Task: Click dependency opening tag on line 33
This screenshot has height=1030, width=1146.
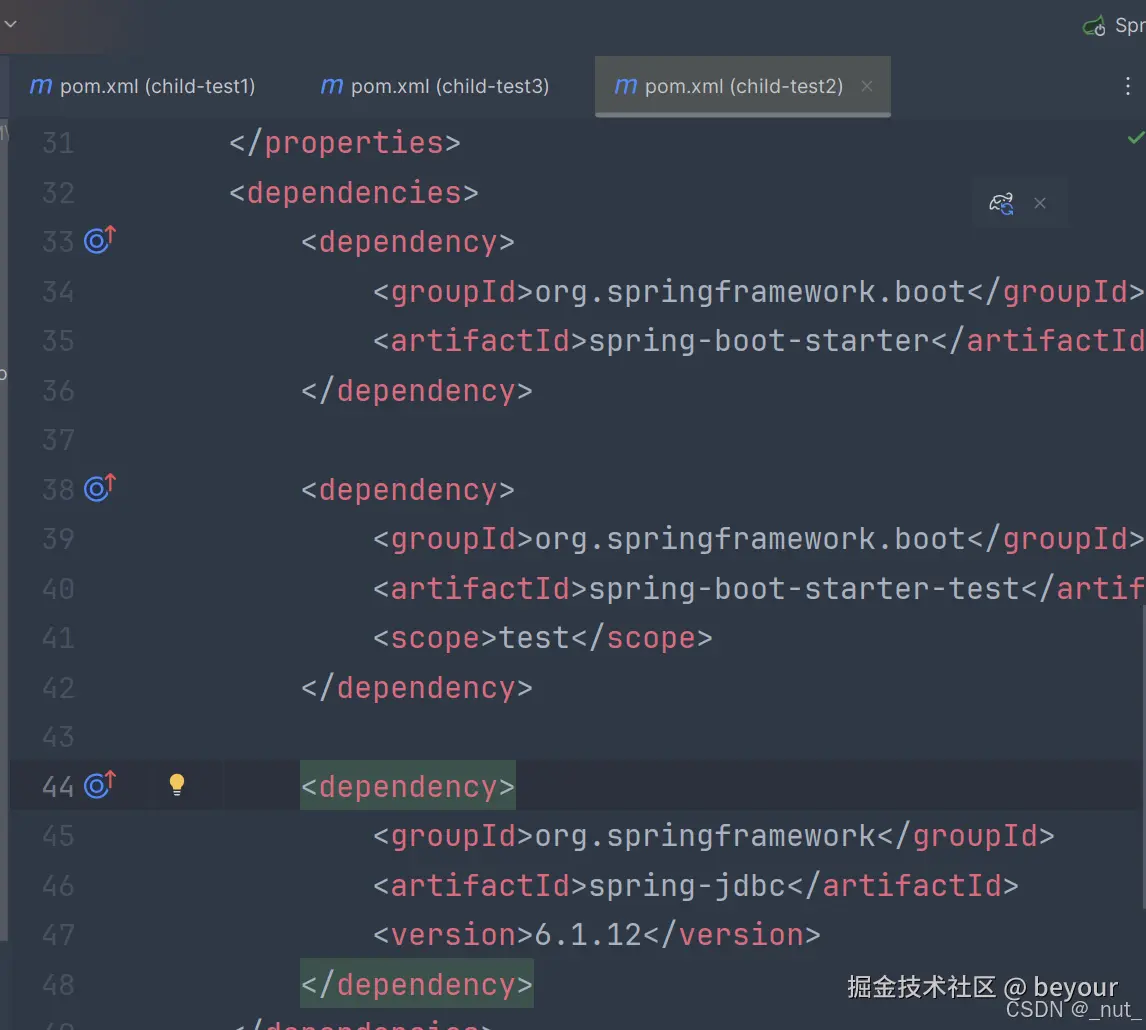Action: point(408,242)
